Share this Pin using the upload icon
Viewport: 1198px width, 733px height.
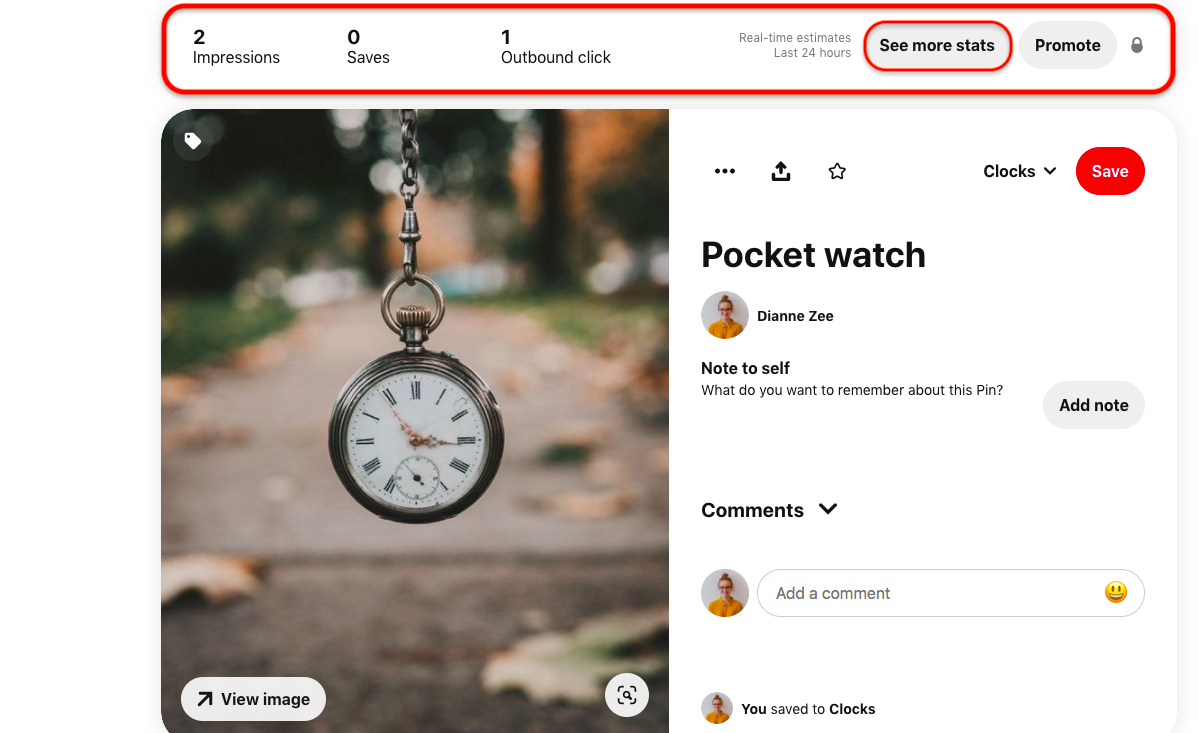[780, 171]
